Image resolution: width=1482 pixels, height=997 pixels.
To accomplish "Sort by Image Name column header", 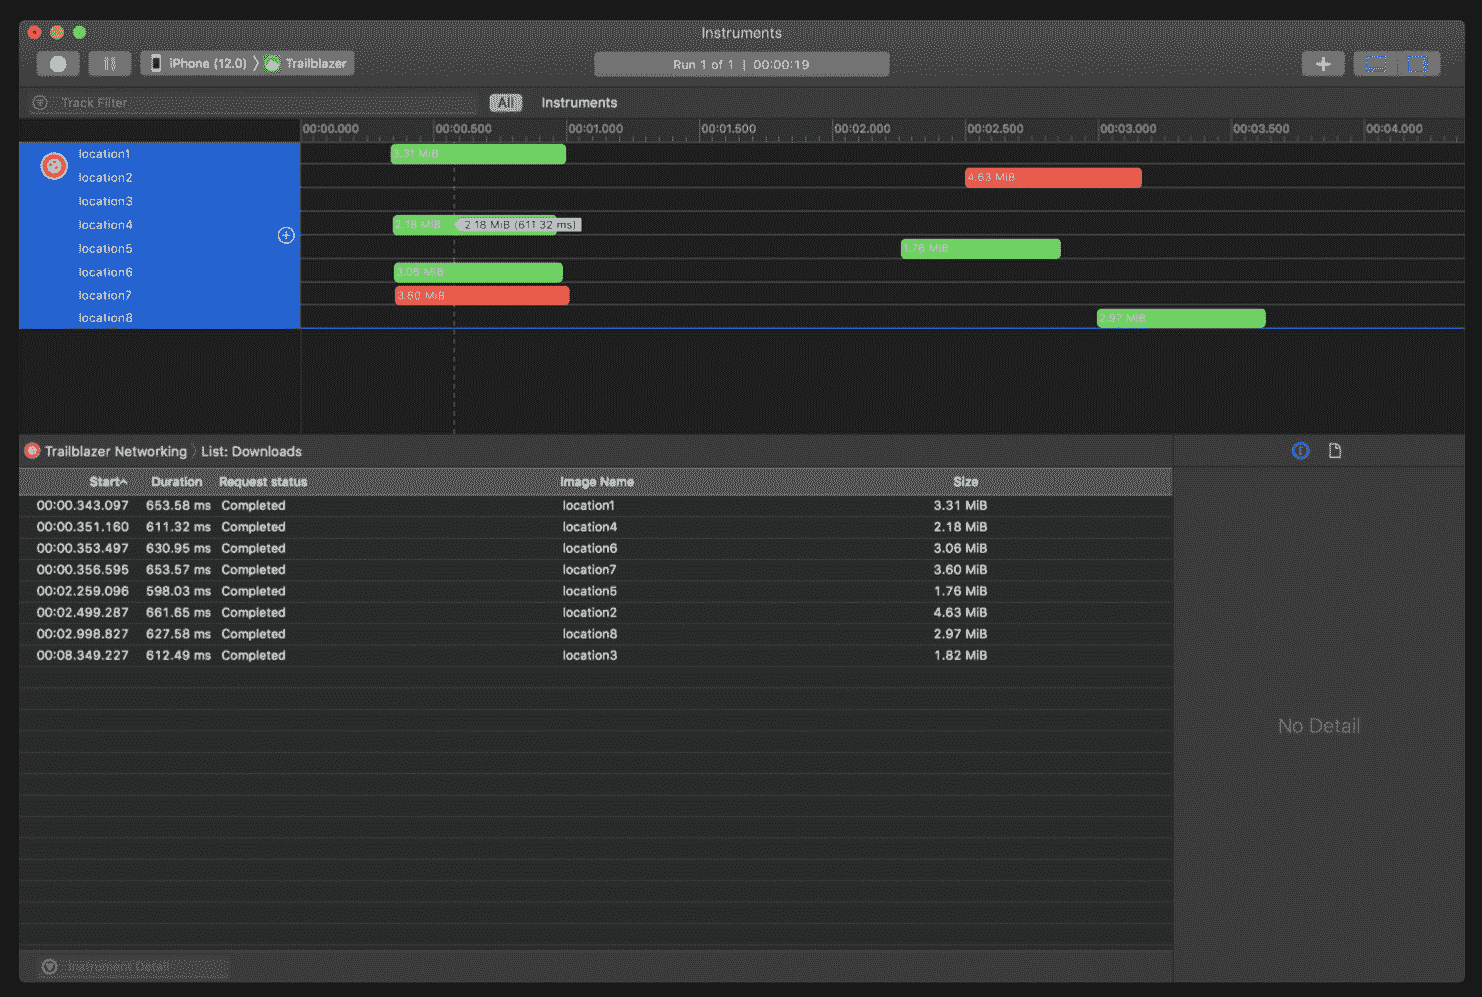I will click(597, 482).
